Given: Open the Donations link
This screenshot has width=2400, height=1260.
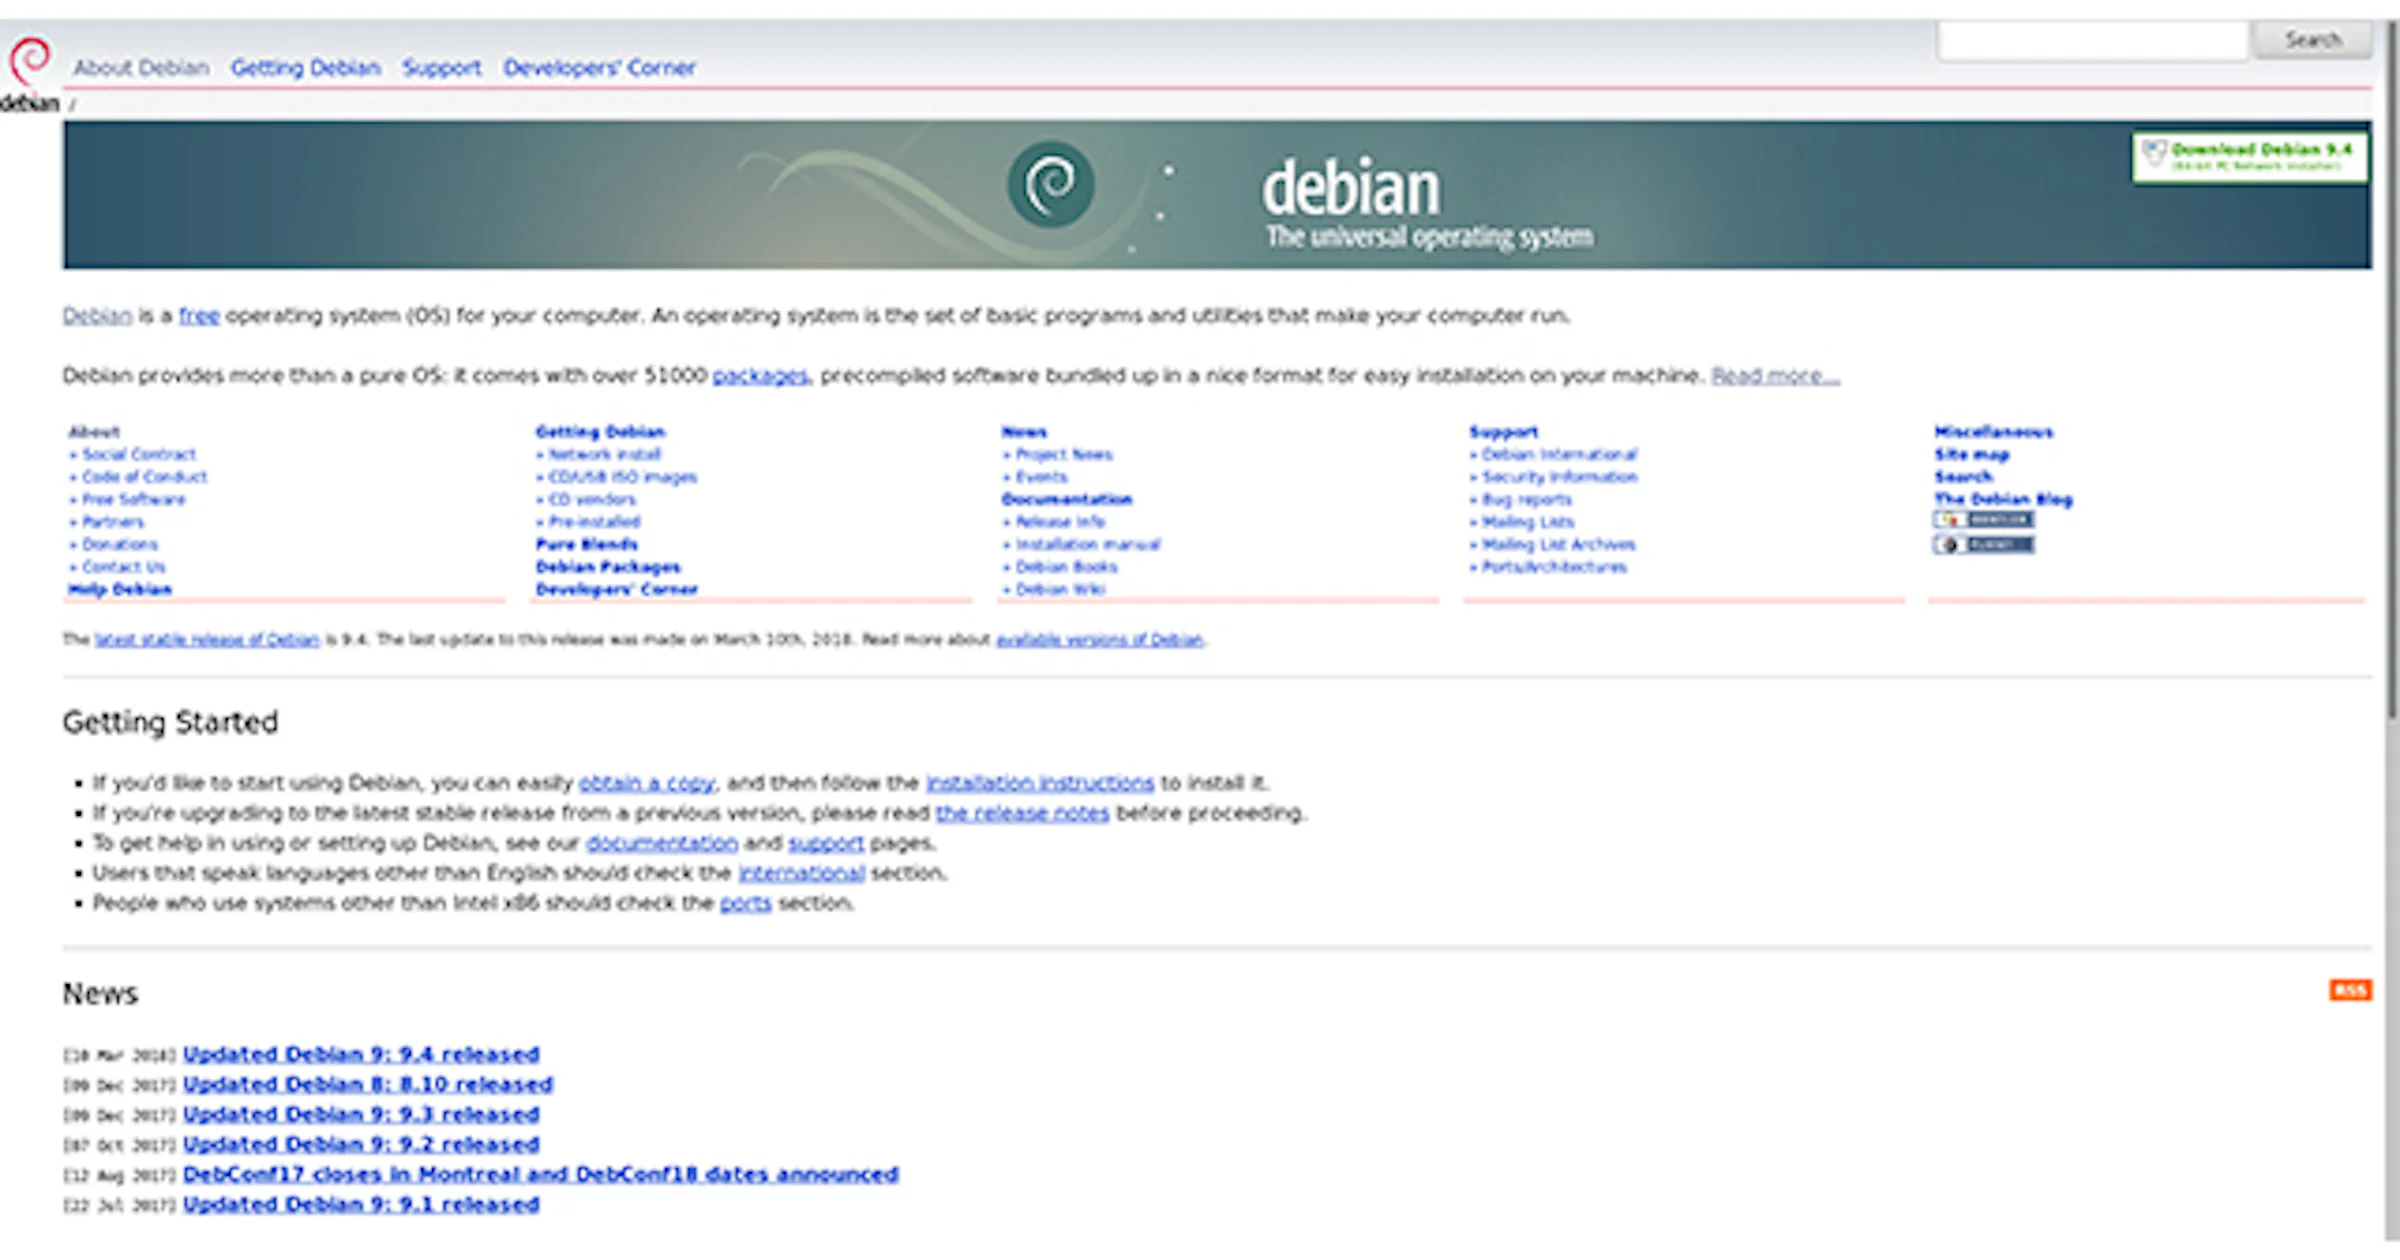Looking at the screenshot, I should tap(120, 545).
